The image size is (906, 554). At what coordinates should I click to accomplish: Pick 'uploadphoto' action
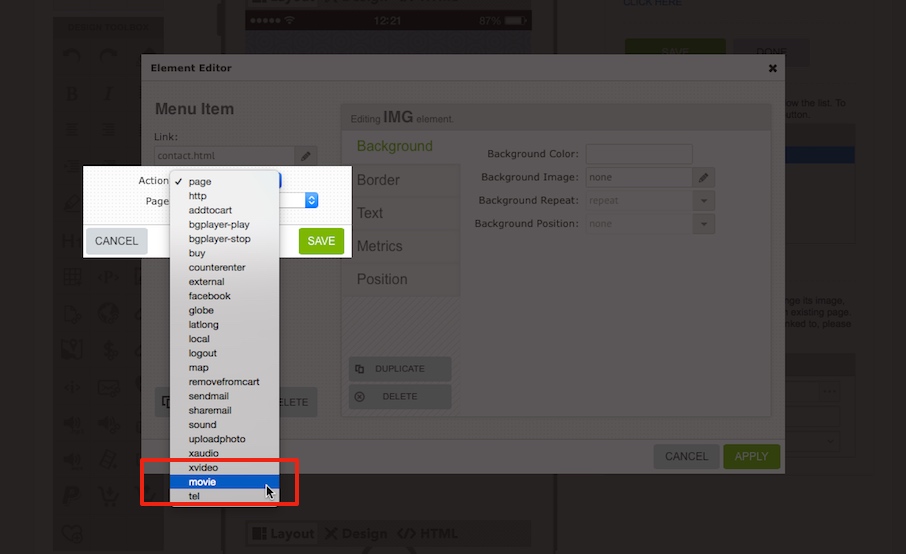[x=224, y=439]
